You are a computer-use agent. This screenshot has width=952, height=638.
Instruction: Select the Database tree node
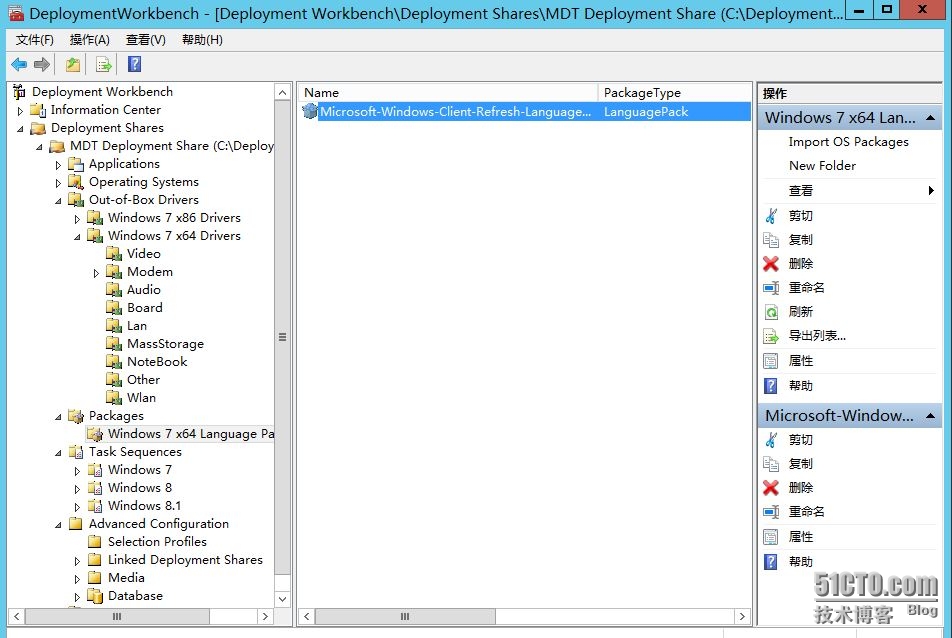[135, 596]
